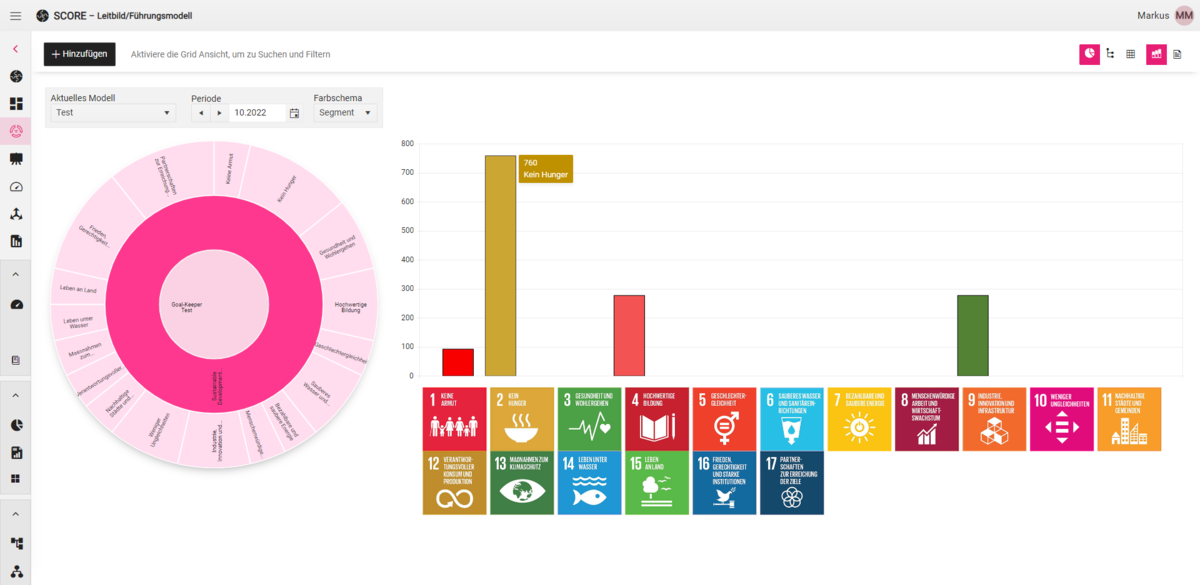Collapse the first sidebar section chevron
The image size is (1200, 585).
pos(16,274)
